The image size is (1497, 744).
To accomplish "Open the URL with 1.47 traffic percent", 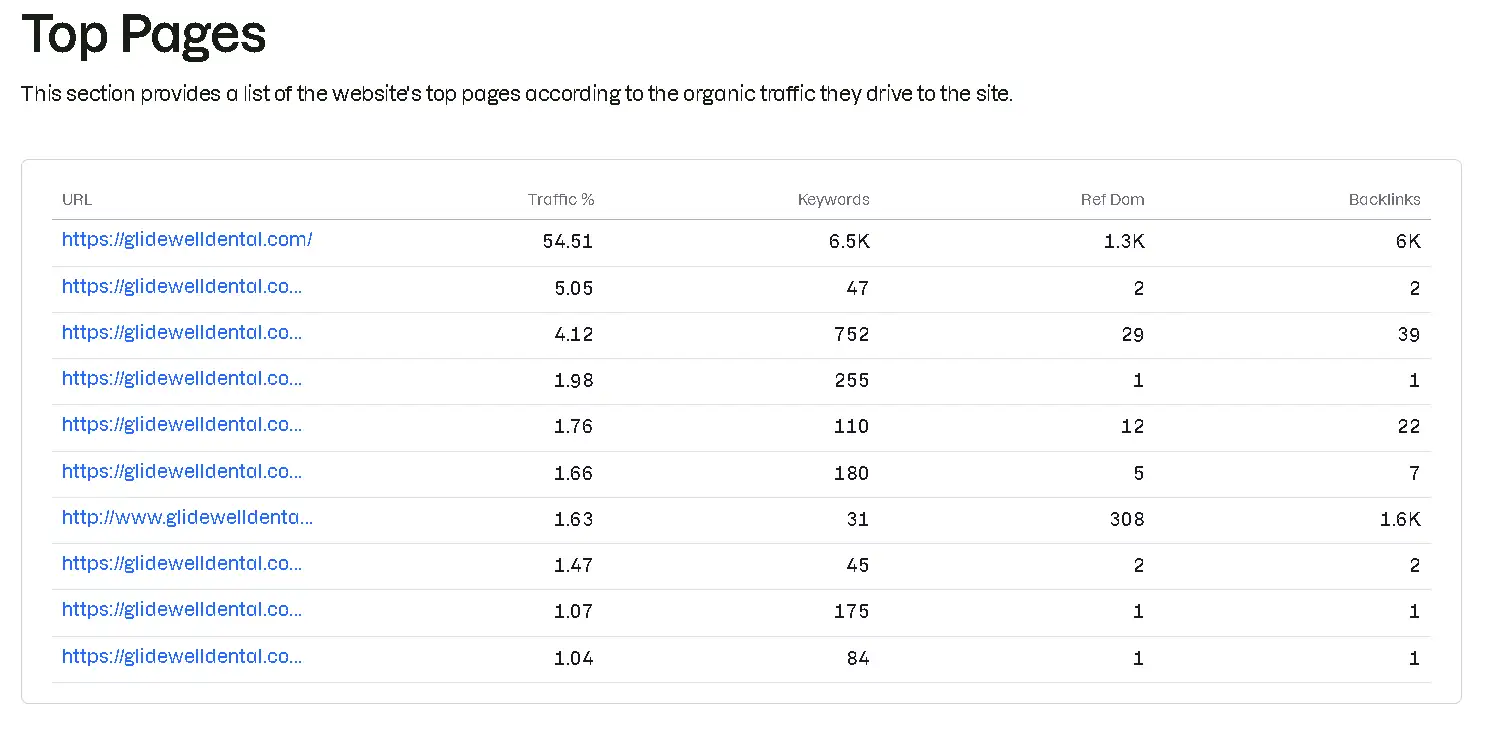I will [181, 564].
